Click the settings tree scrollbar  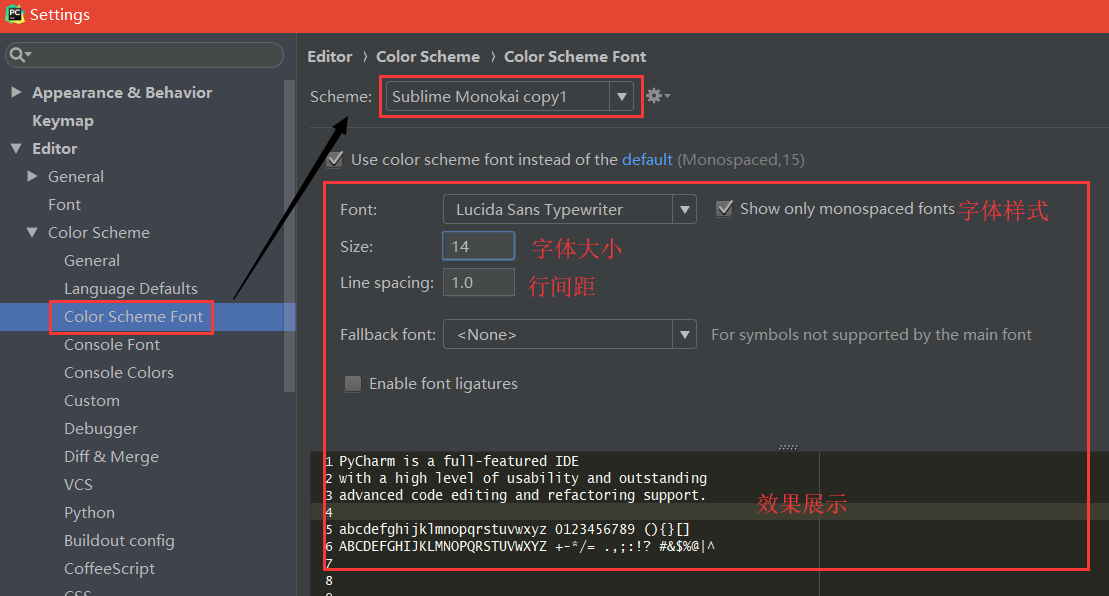tap(289, 237)
